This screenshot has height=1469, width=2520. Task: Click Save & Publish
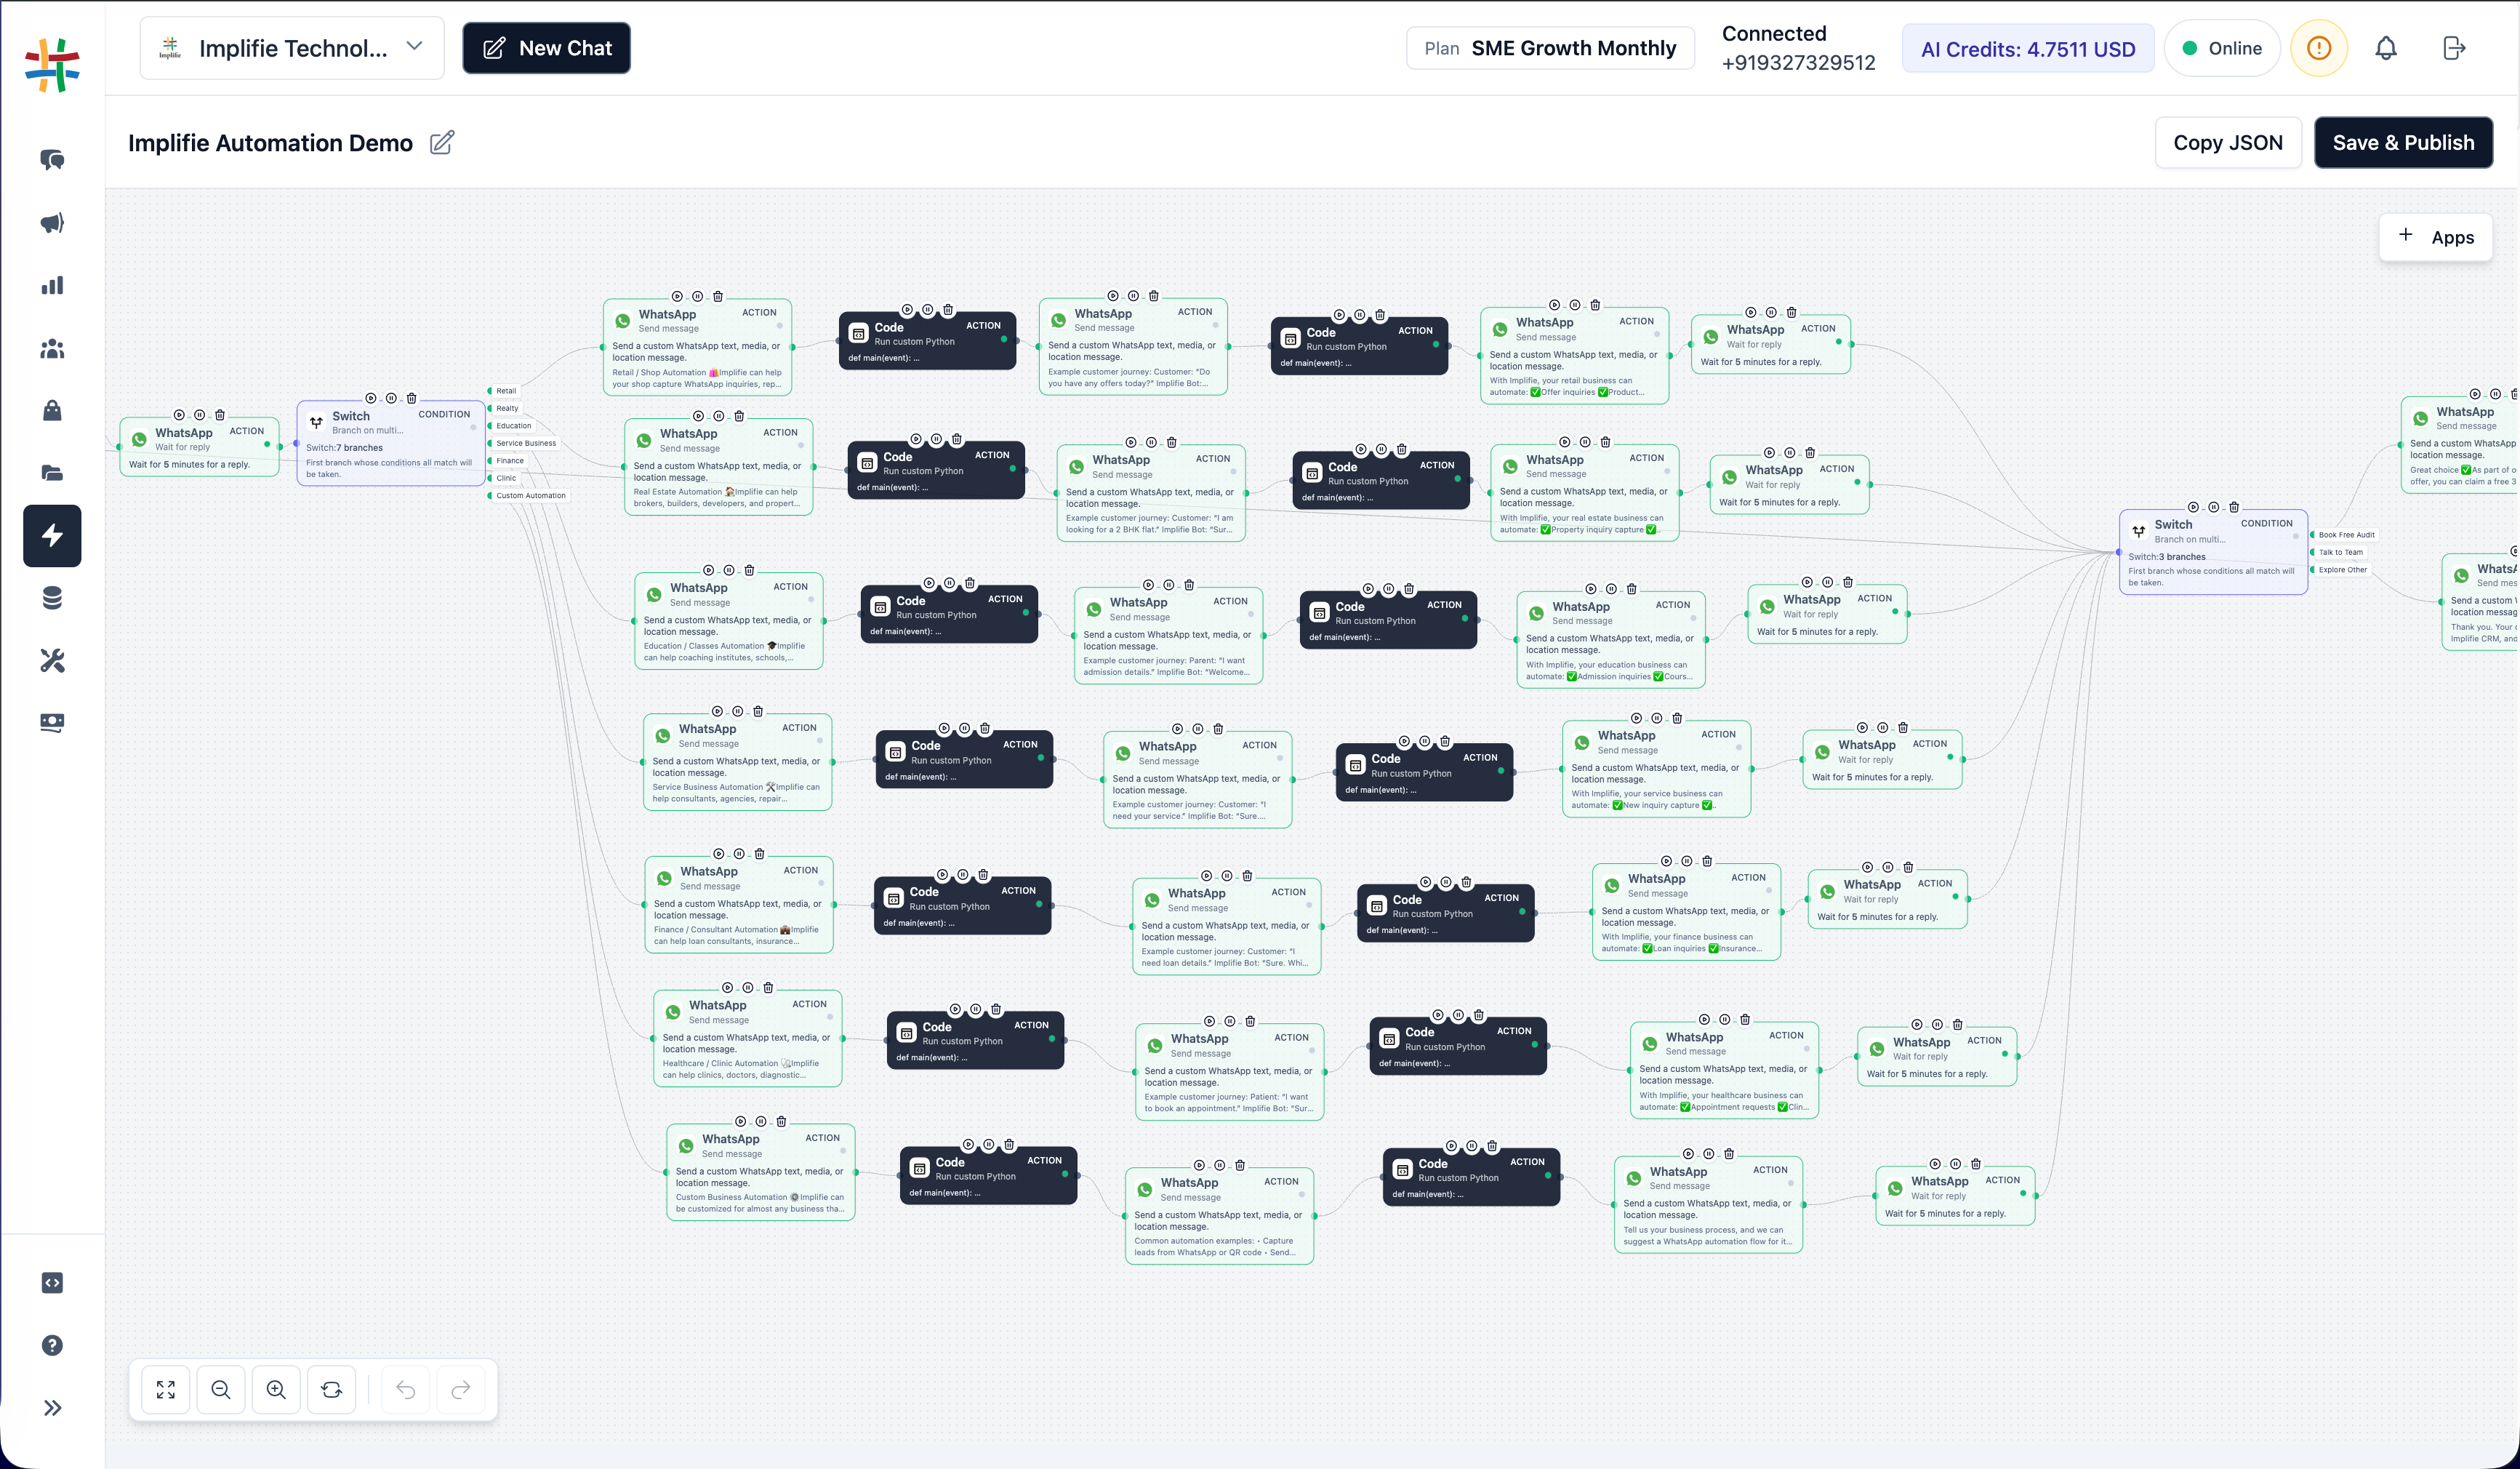2403,143
